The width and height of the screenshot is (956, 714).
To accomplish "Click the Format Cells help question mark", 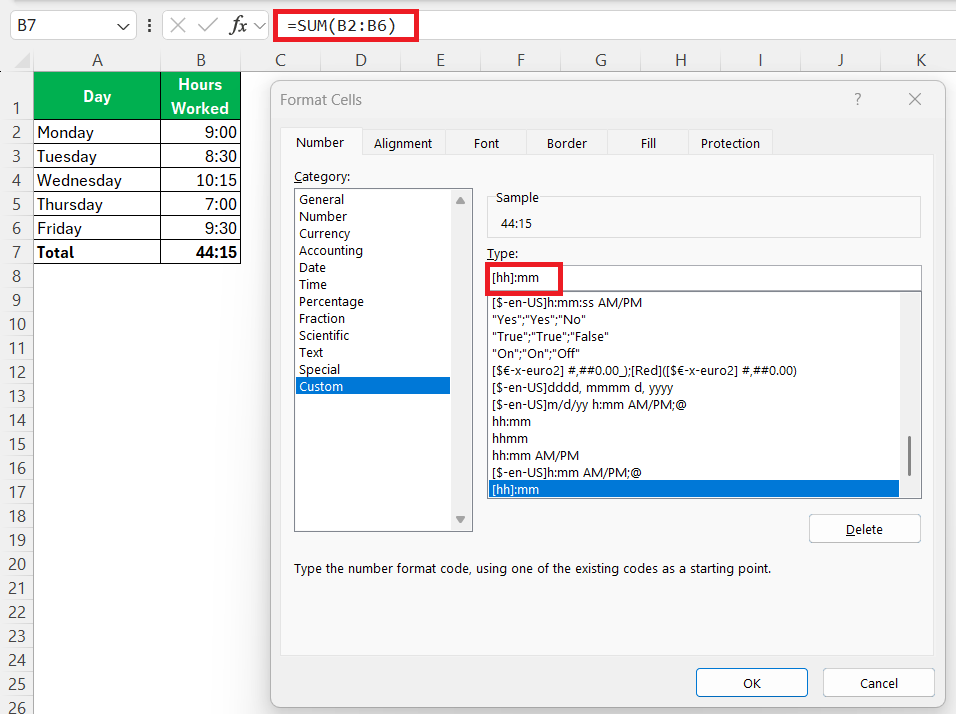I will click(858, 99).
